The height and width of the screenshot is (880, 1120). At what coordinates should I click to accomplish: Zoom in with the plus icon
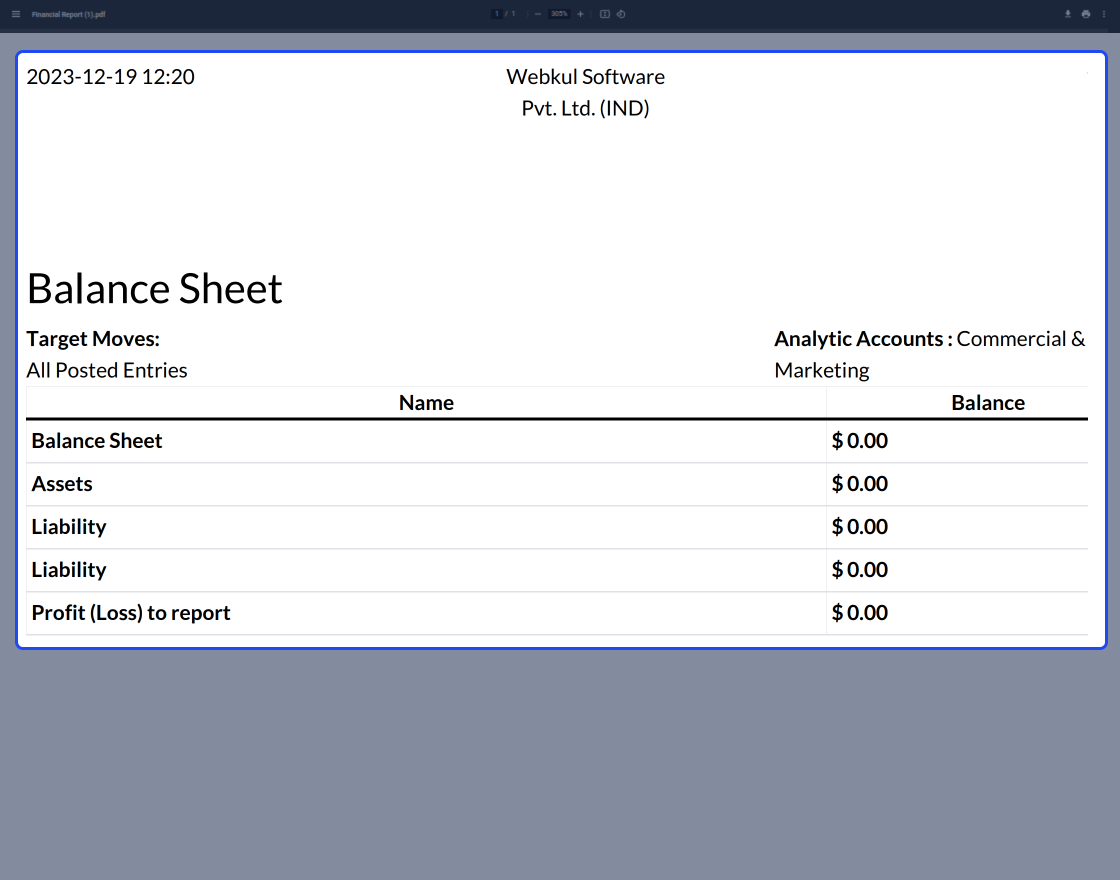click(x=580, y=14)
